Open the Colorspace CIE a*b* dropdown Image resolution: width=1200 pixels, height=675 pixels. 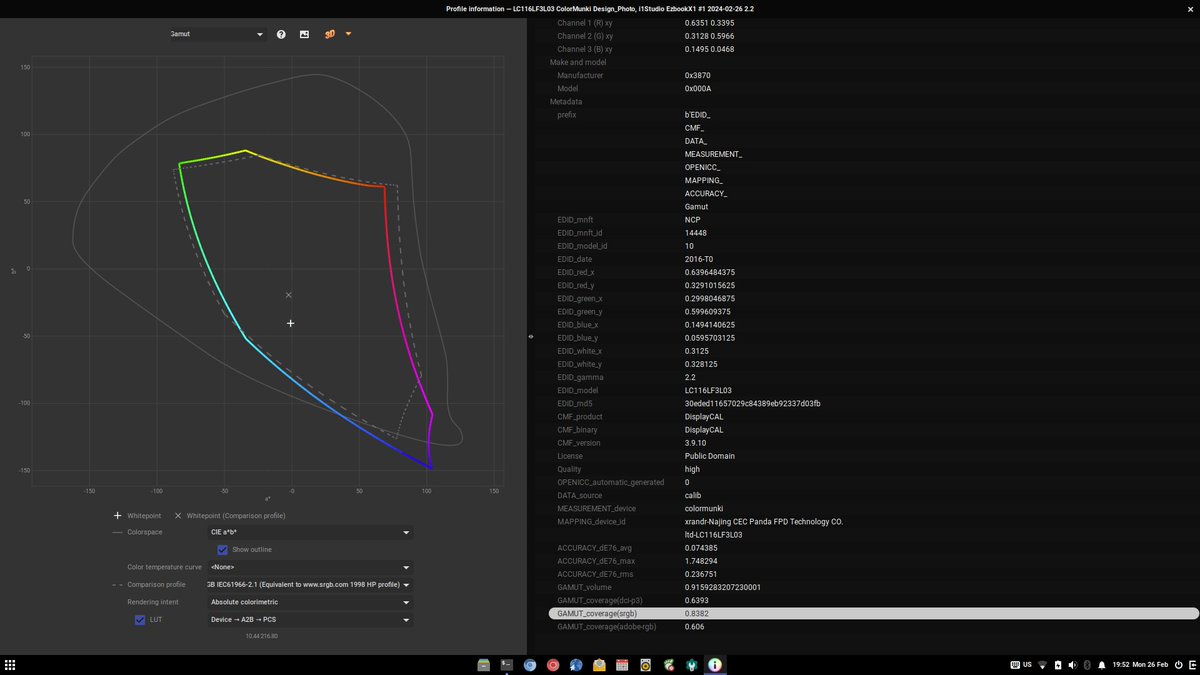[310, 533]
